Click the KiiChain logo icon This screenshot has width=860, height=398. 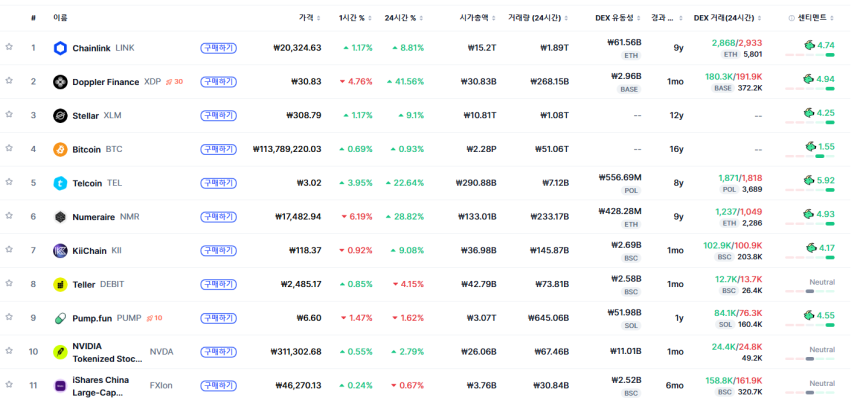[60, 251]
